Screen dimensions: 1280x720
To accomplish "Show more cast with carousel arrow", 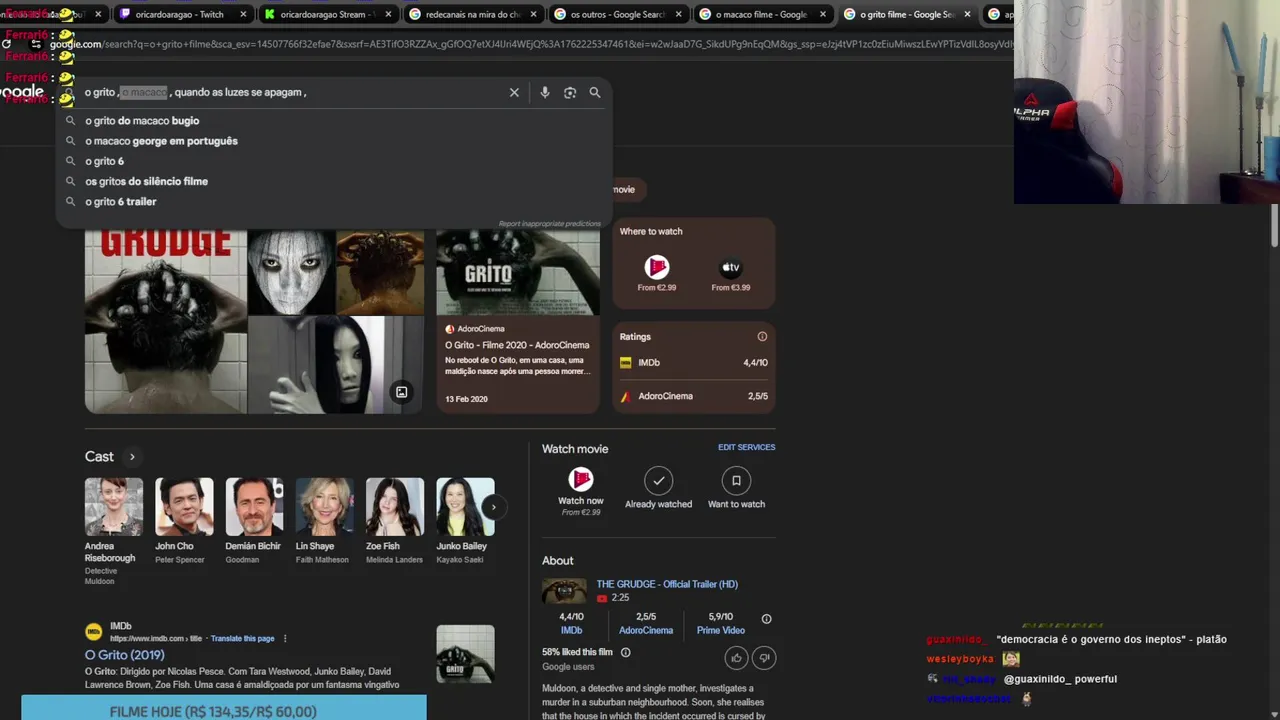I will [492, 507].
